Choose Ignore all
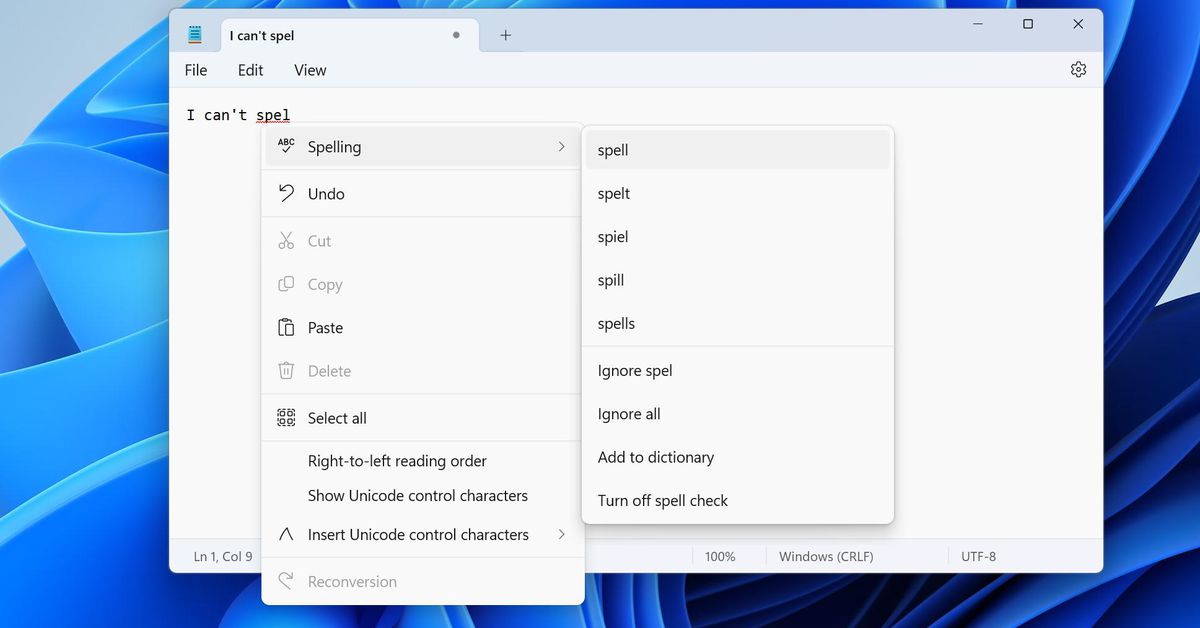 tap(737, 414)
